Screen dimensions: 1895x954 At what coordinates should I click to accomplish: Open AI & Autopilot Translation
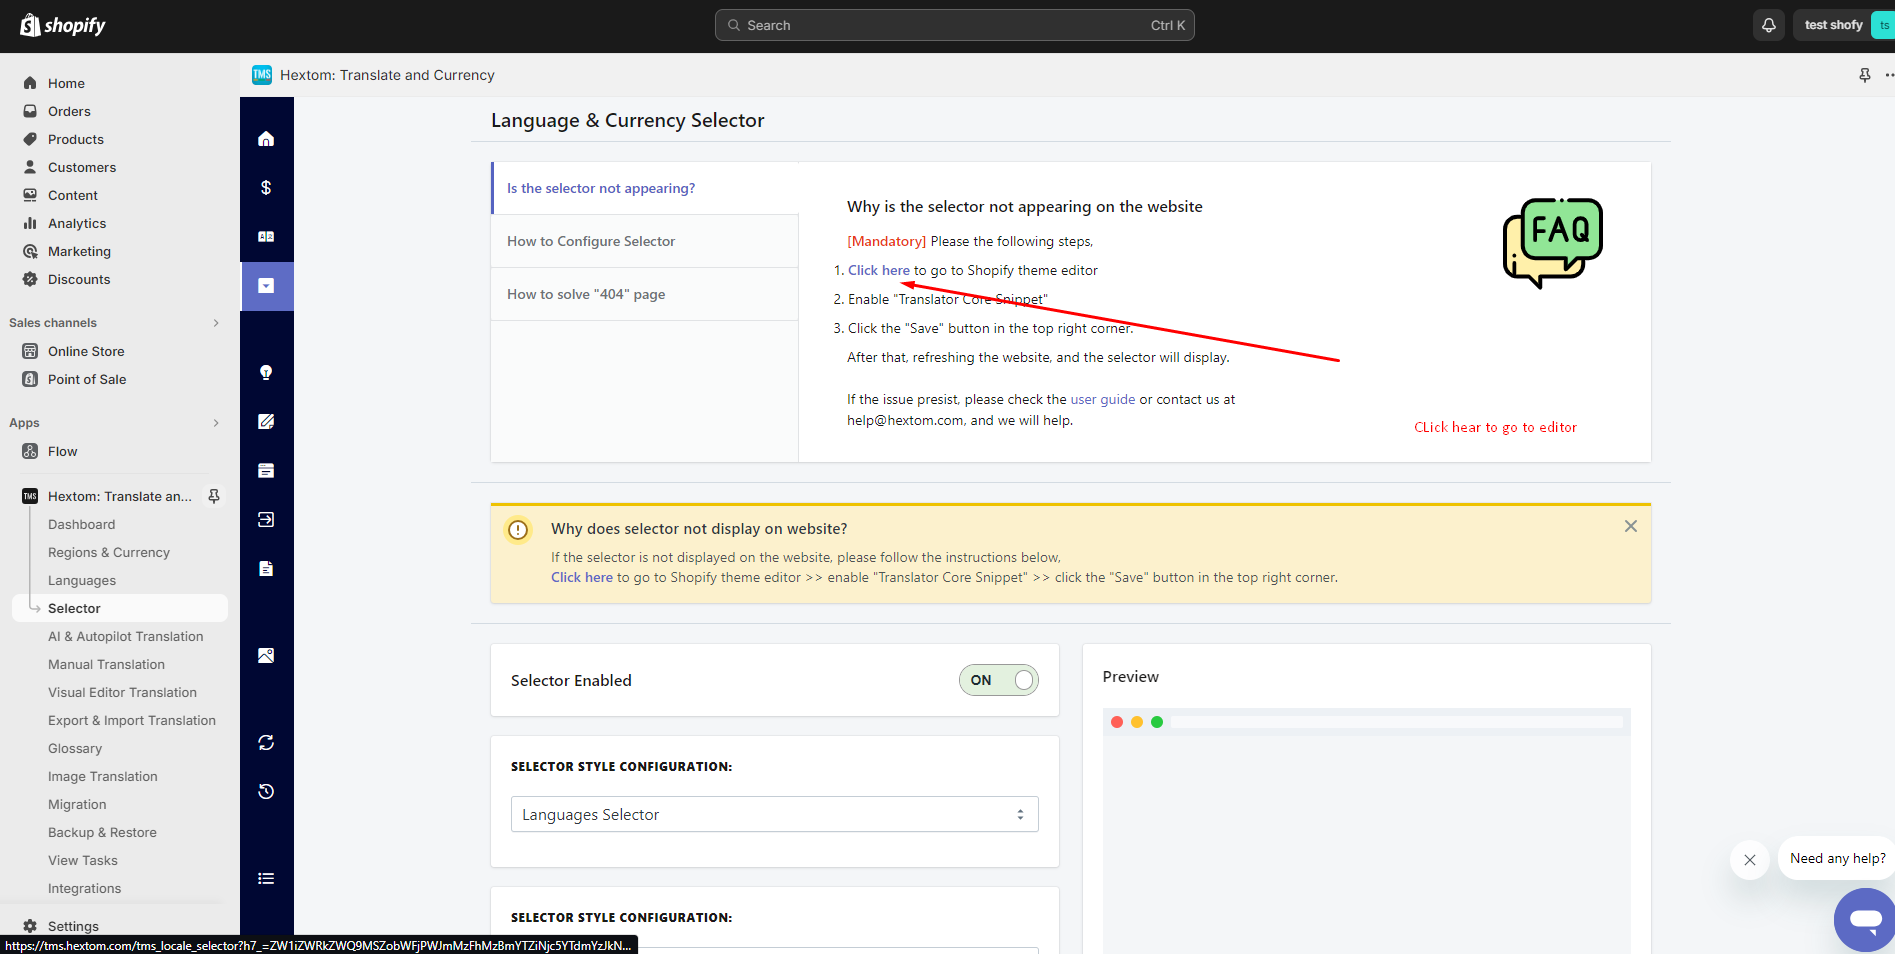pos(126,636)
